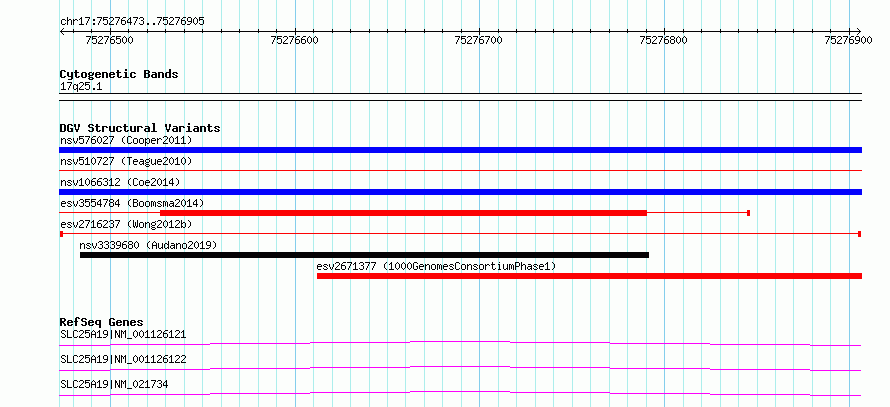Screen dimensions: 890x407
Task: Click the chr17:75276473..75276905 region label
Action: (x=132, y=22)
